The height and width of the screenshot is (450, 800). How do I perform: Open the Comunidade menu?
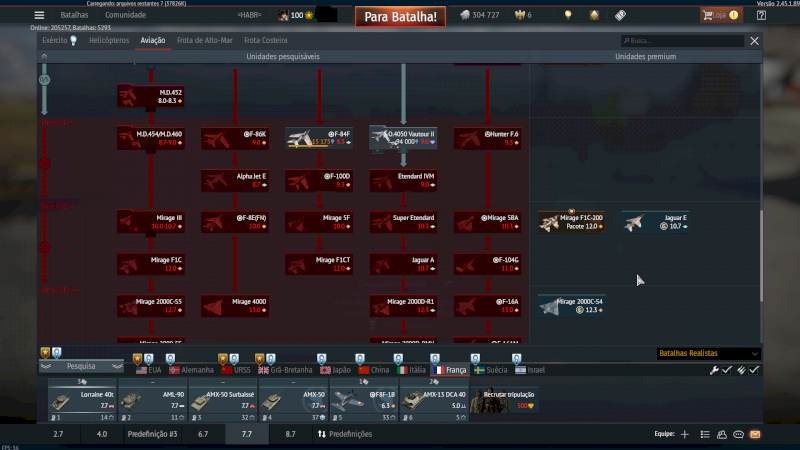point(126,15)
